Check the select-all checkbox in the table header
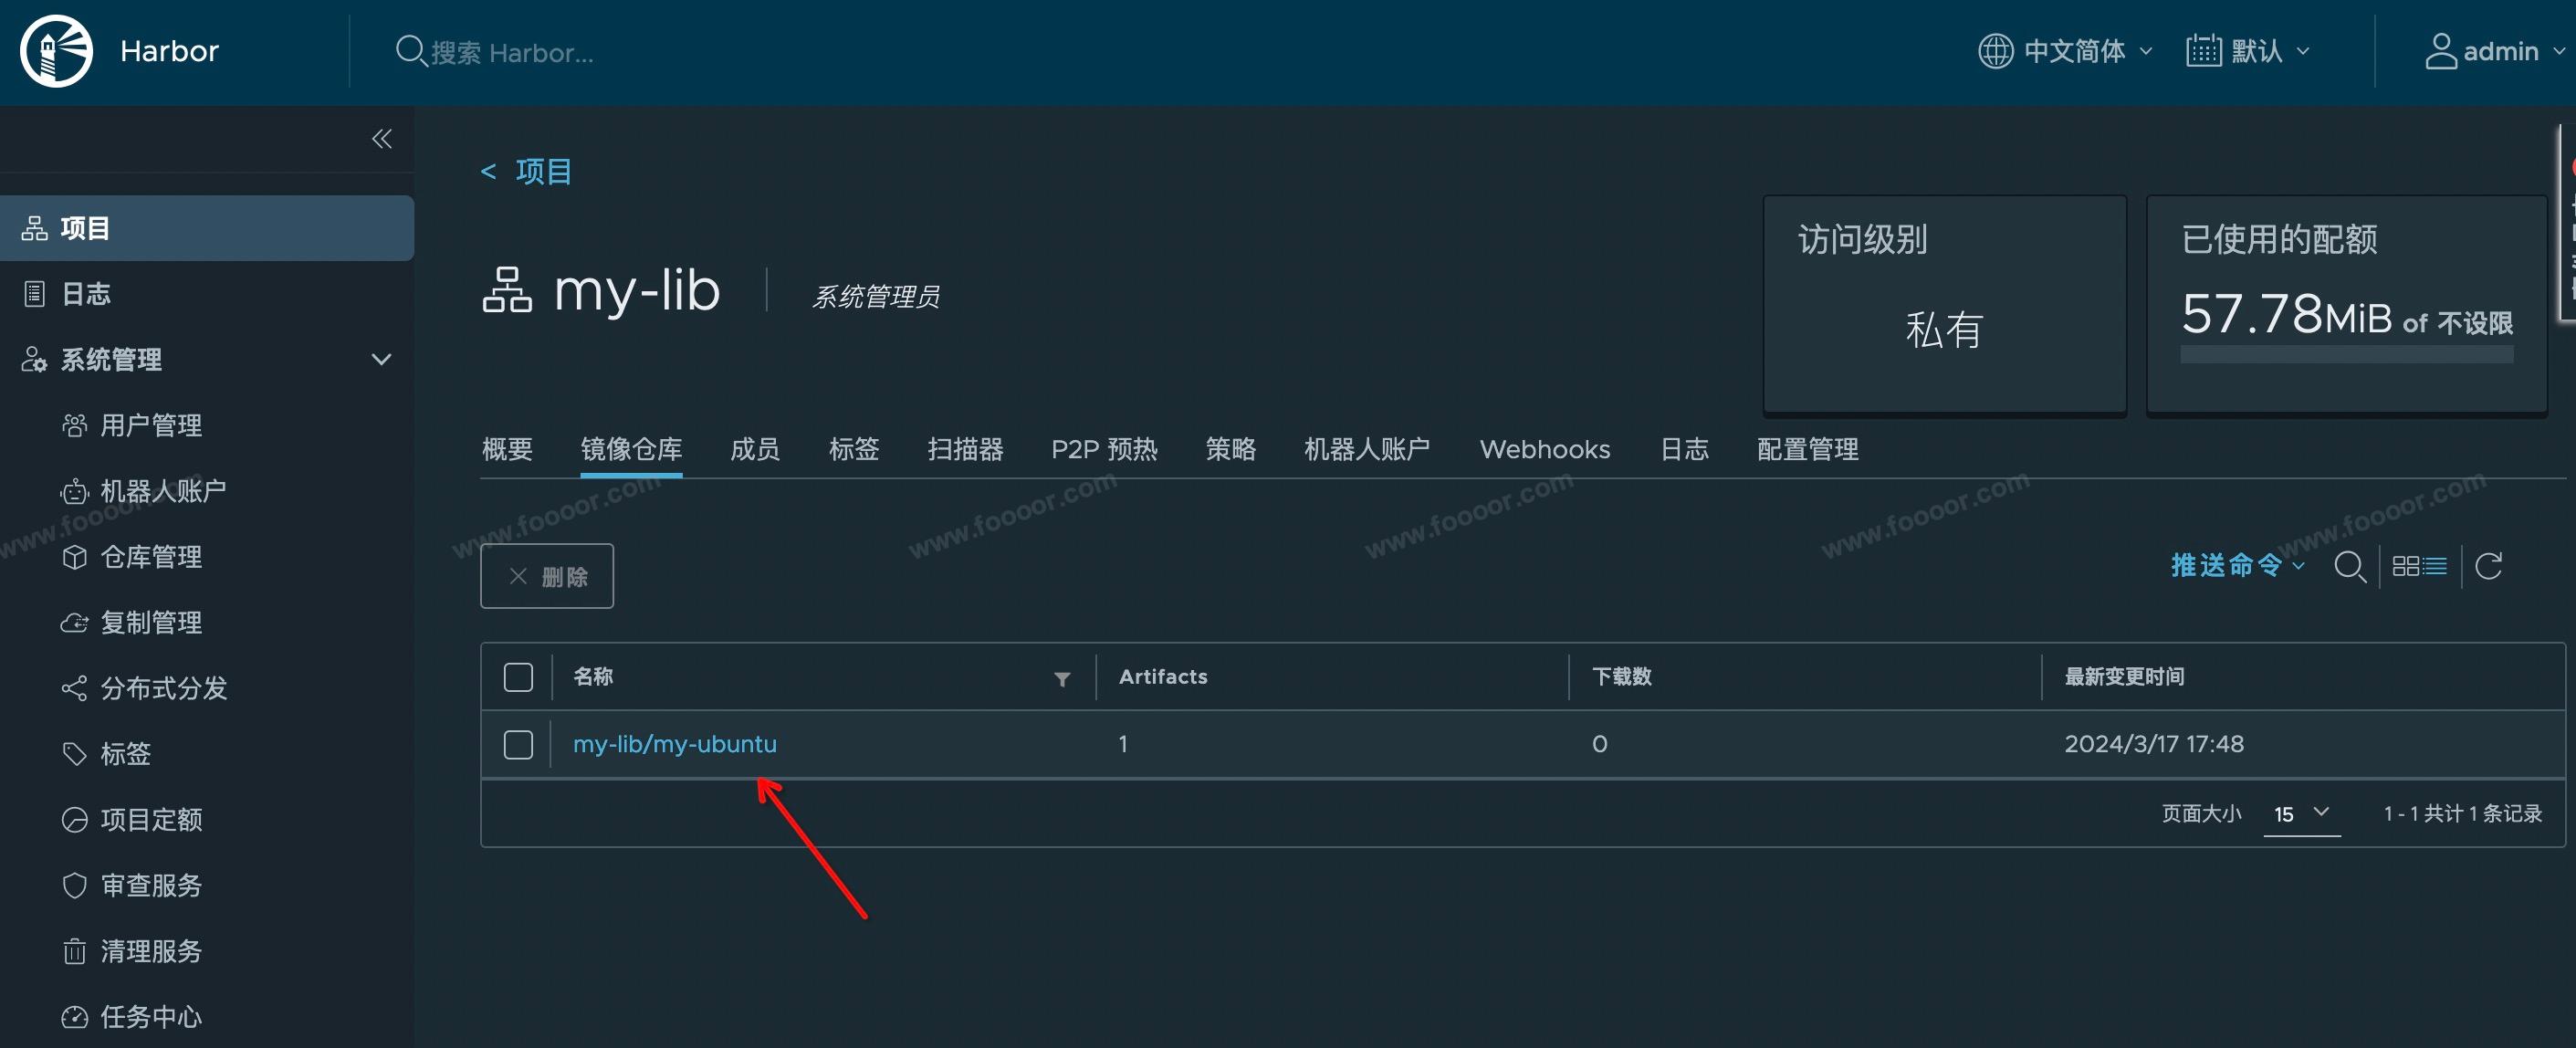The width and height of the screenshot is (2576, 1048). click(518, 677)
